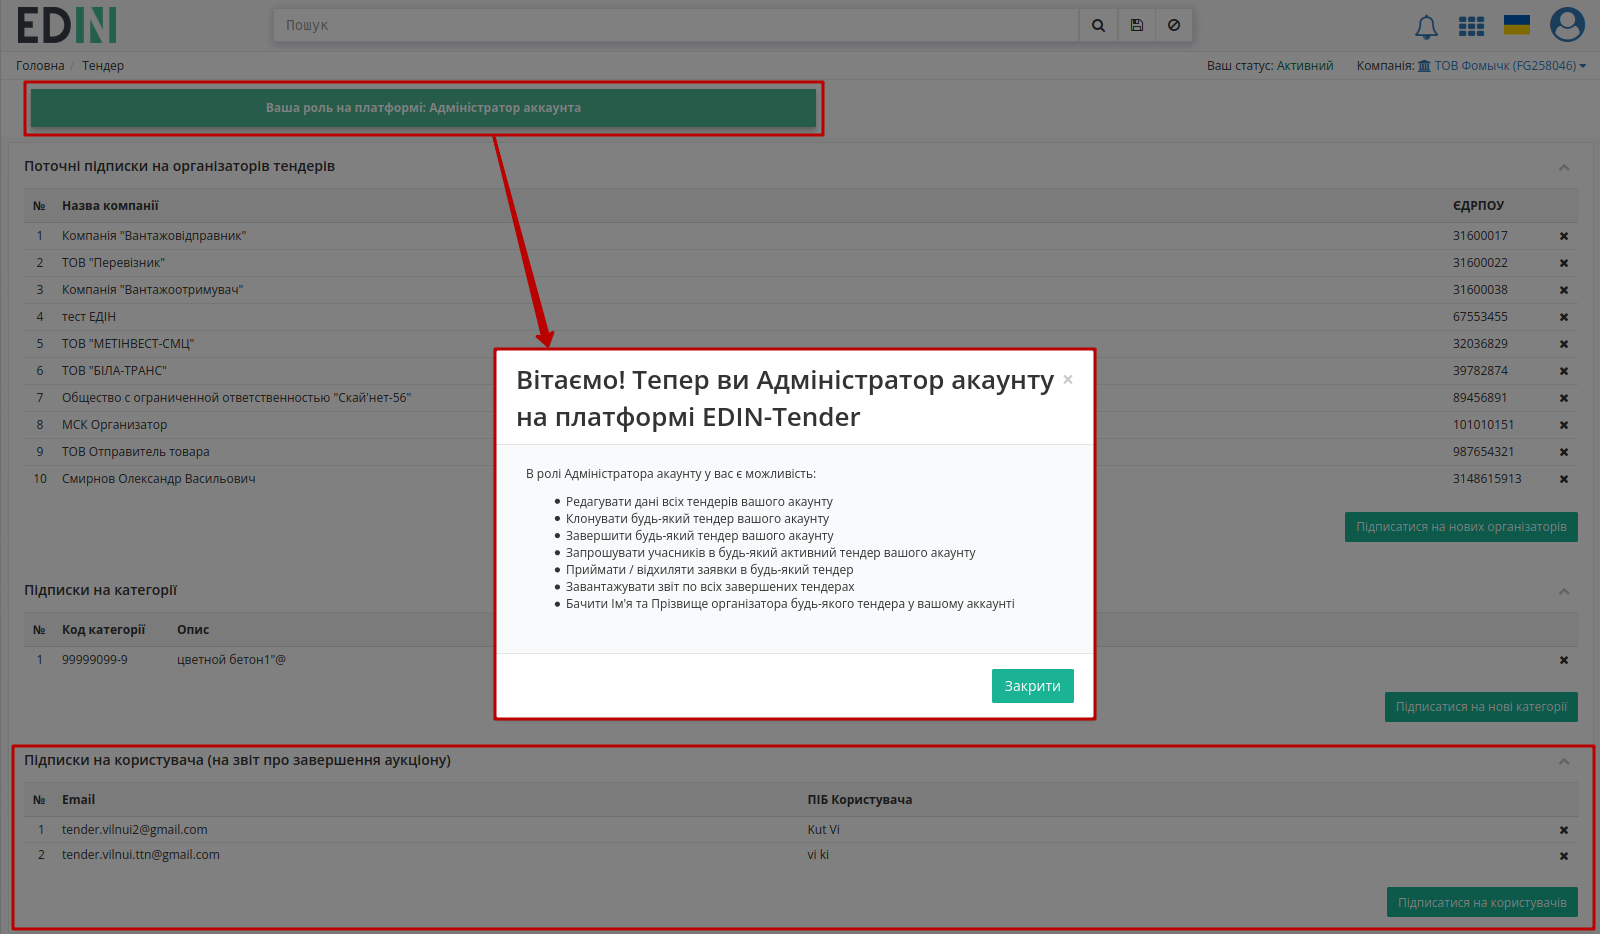Click category code 99999099-9
Screen dimensions: 1600x934
95,660
